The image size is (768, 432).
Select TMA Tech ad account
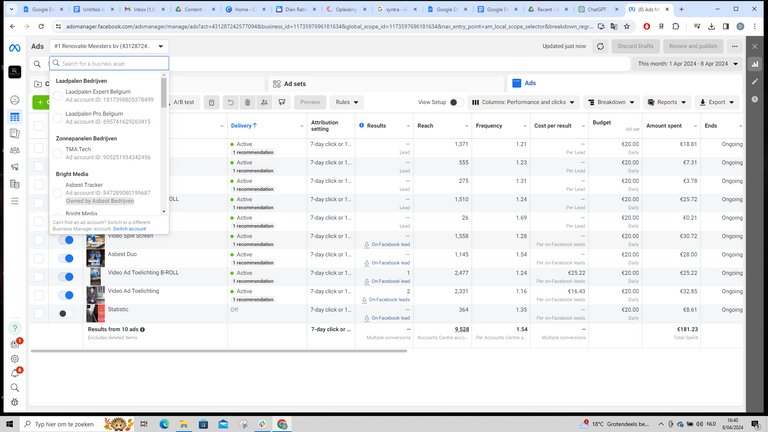point(100,153)
